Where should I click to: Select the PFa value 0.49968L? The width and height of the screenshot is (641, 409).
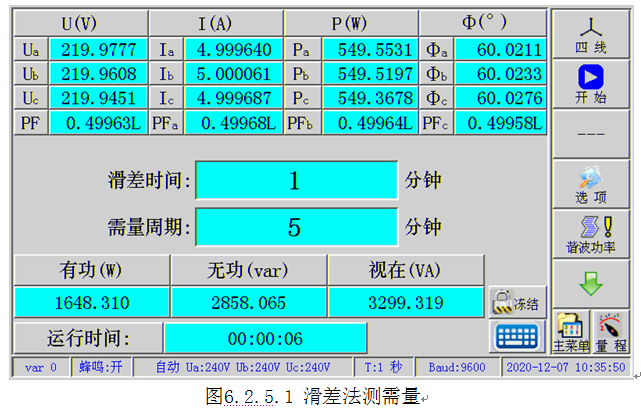tap(233, 123)
